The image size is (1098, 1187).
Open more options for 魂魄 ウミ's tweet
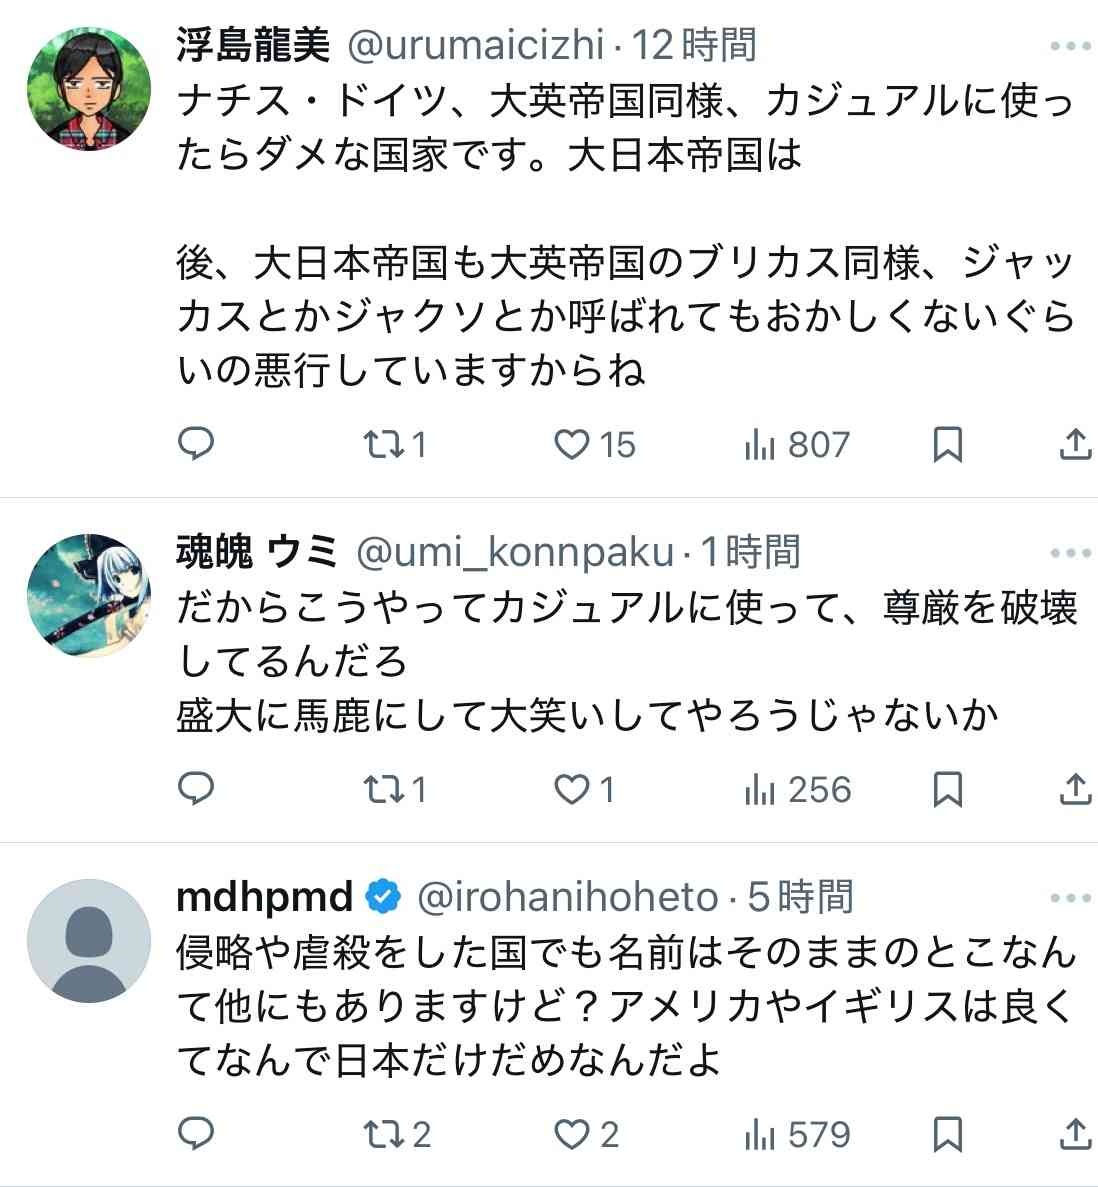tap(1070, 552)
